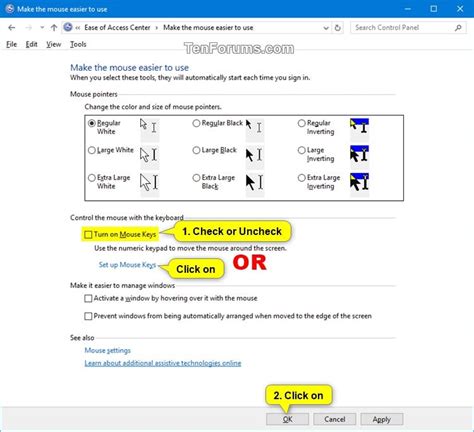The height and width of the screenshot is (432, 474).
Task: Check Activate a window by hovering option
Action: pyautogui.click(x=88, y=298)
